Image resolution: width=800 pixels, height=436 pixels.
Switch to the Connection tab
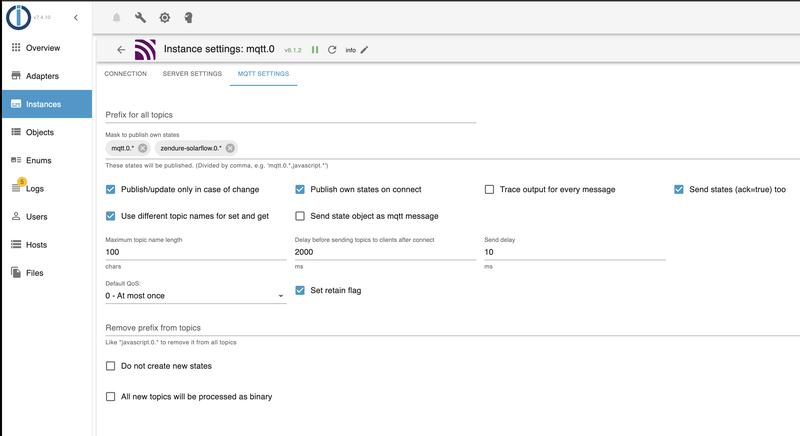(126, 74)
